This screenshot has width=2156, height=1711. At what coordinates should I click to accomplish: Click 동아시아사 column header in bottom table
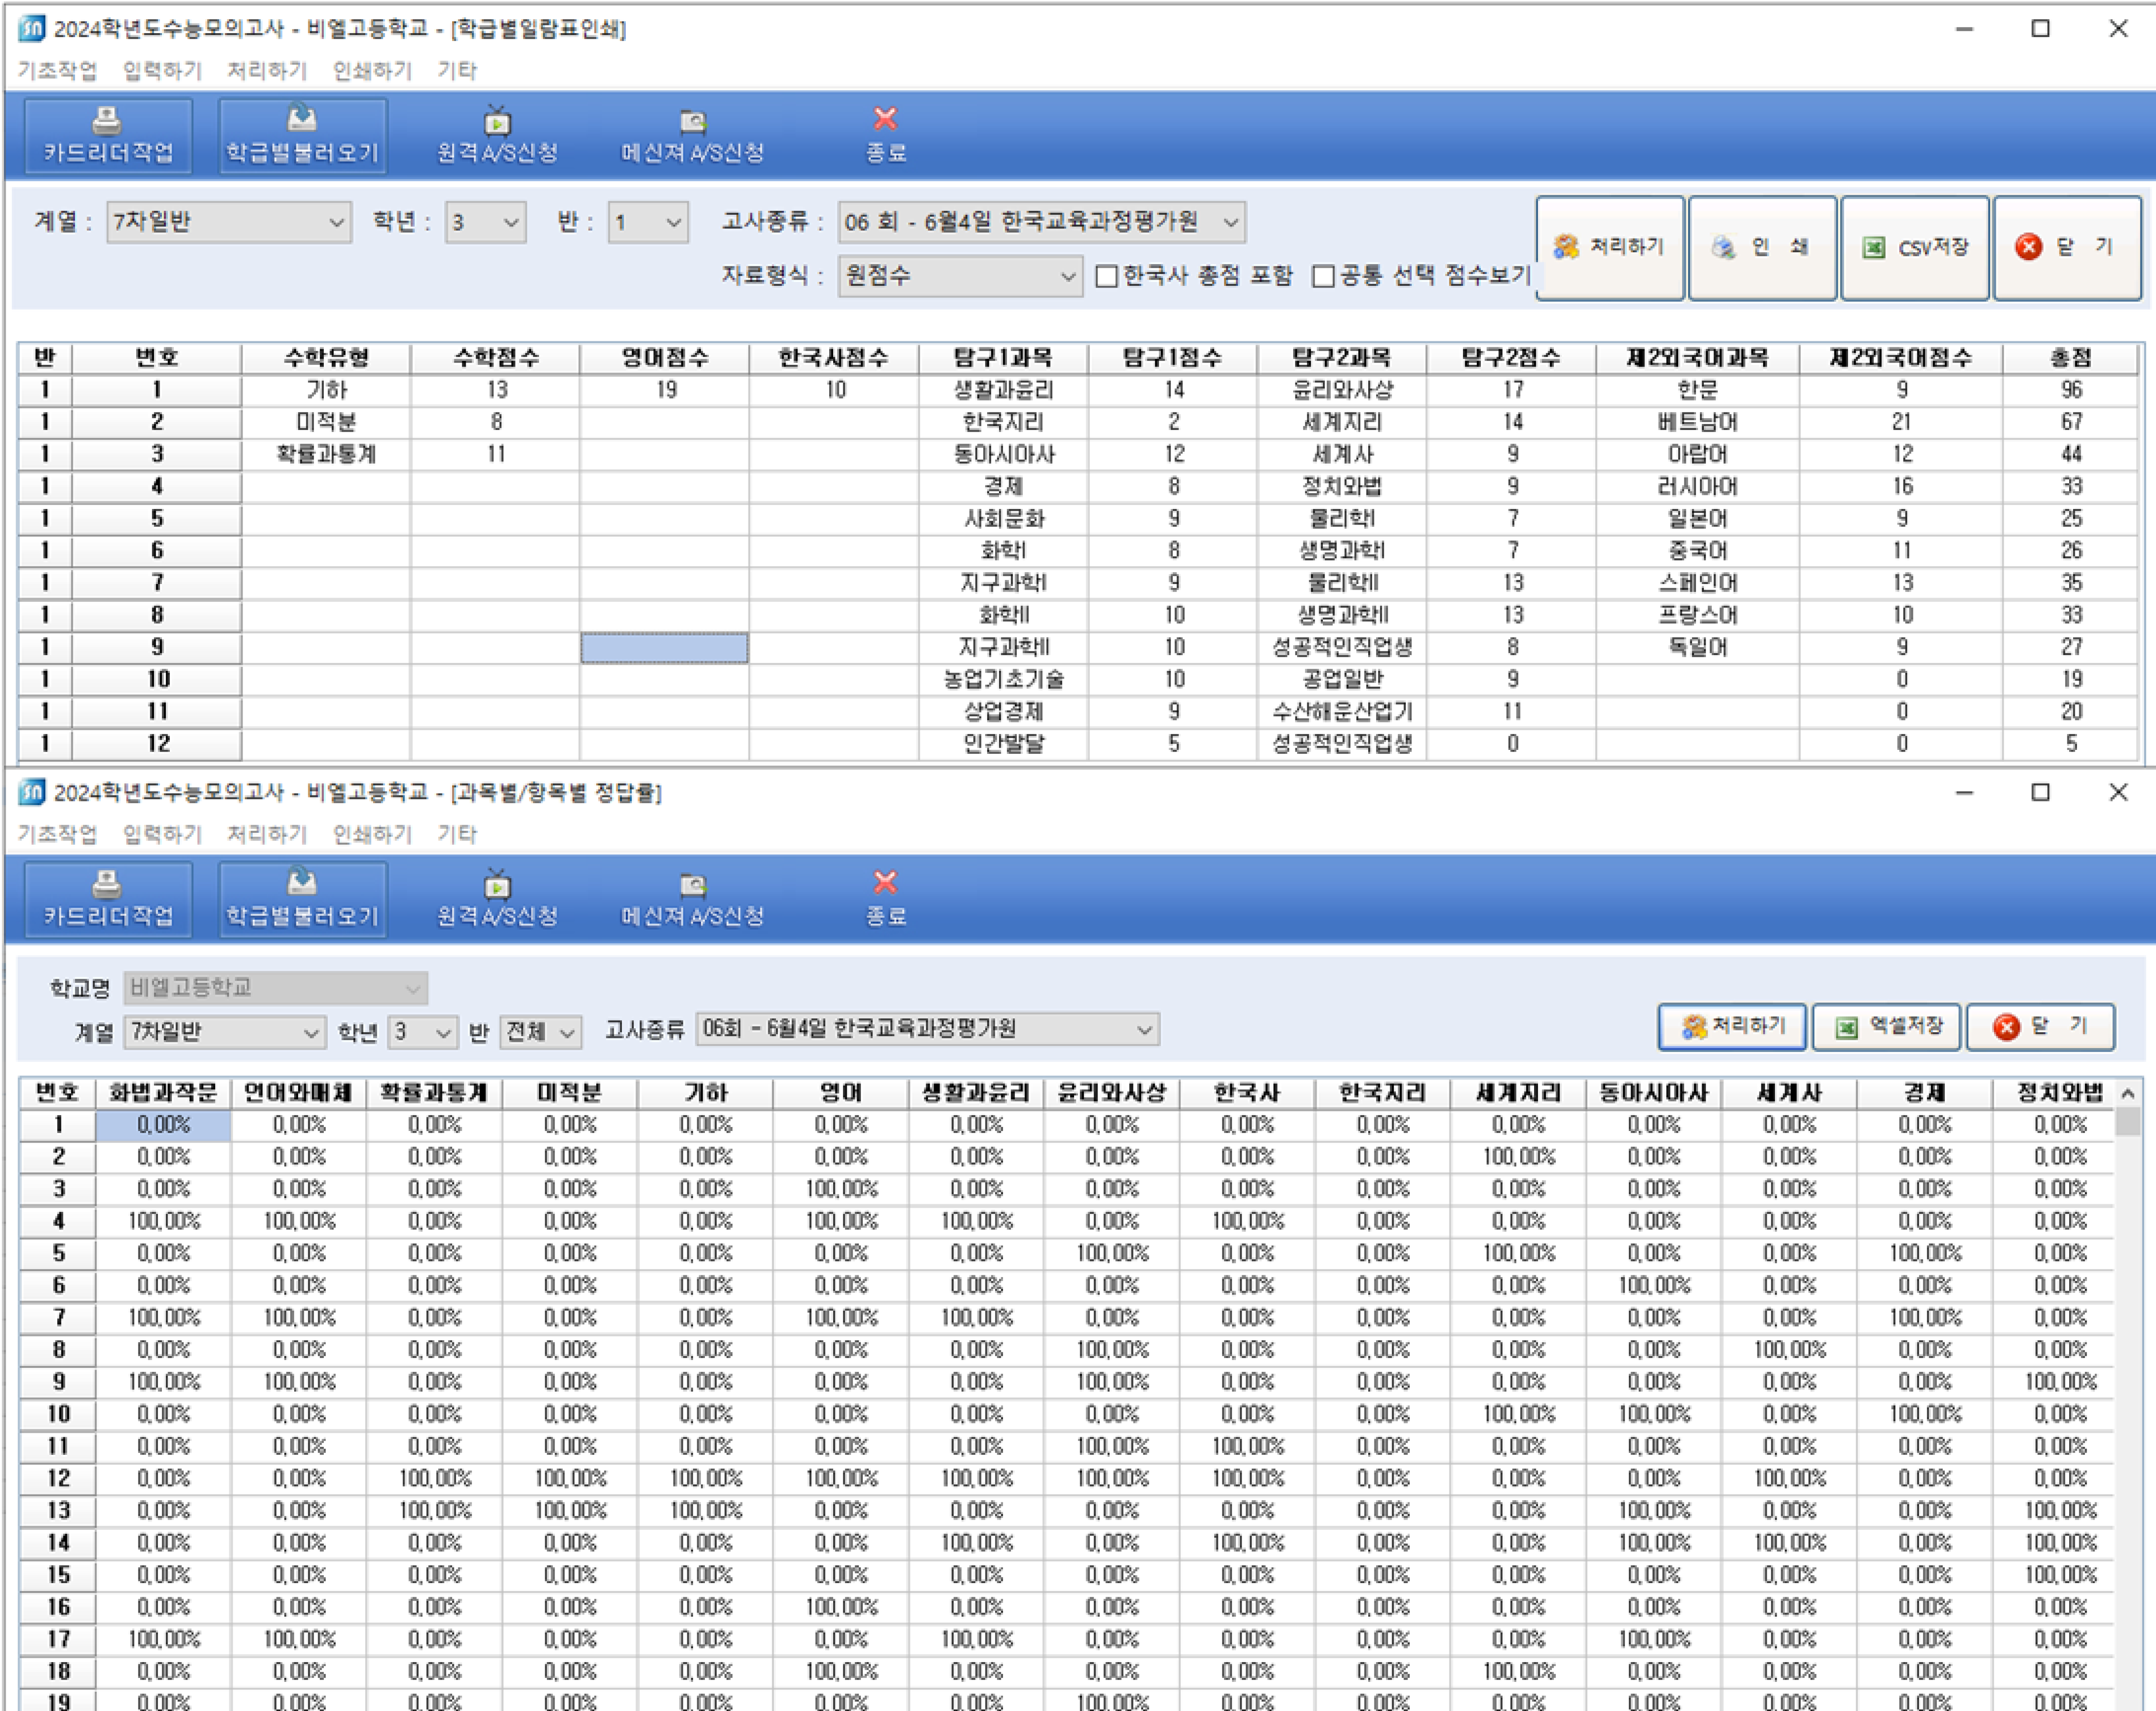click(x=1654, y=1093)
